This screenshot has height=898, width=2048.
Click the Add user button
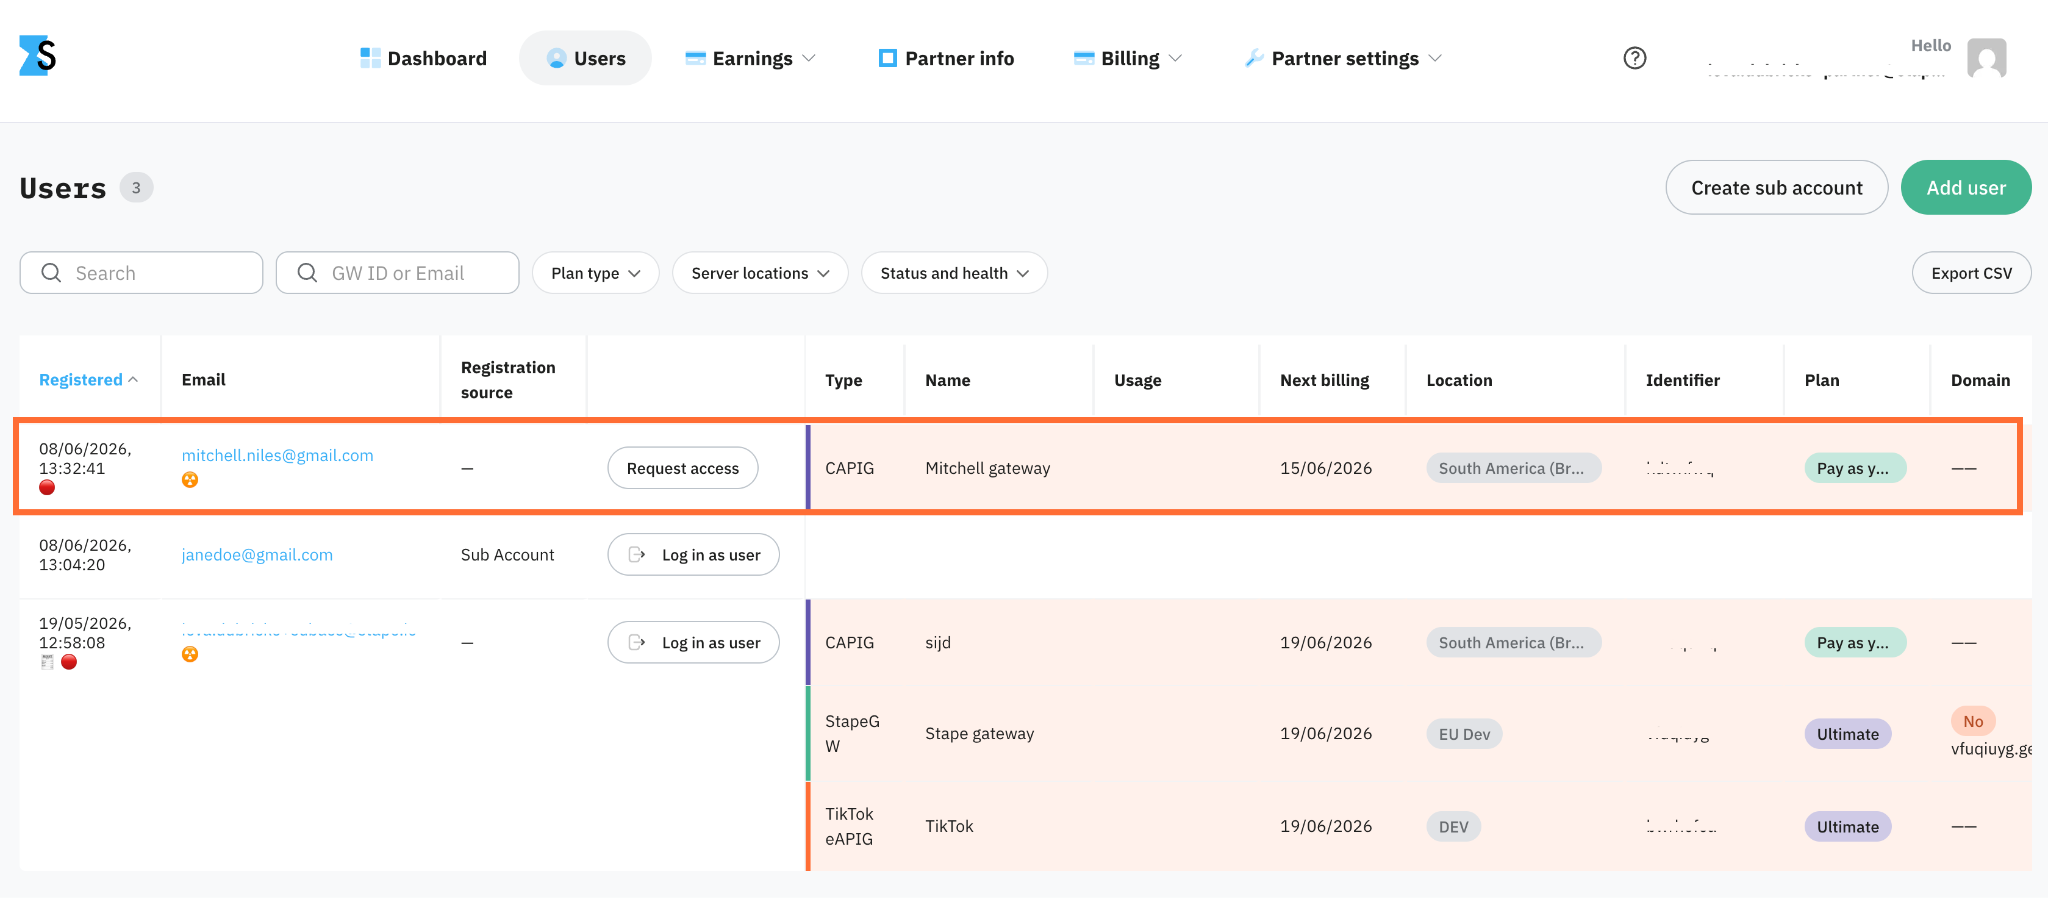[1966, 188]
